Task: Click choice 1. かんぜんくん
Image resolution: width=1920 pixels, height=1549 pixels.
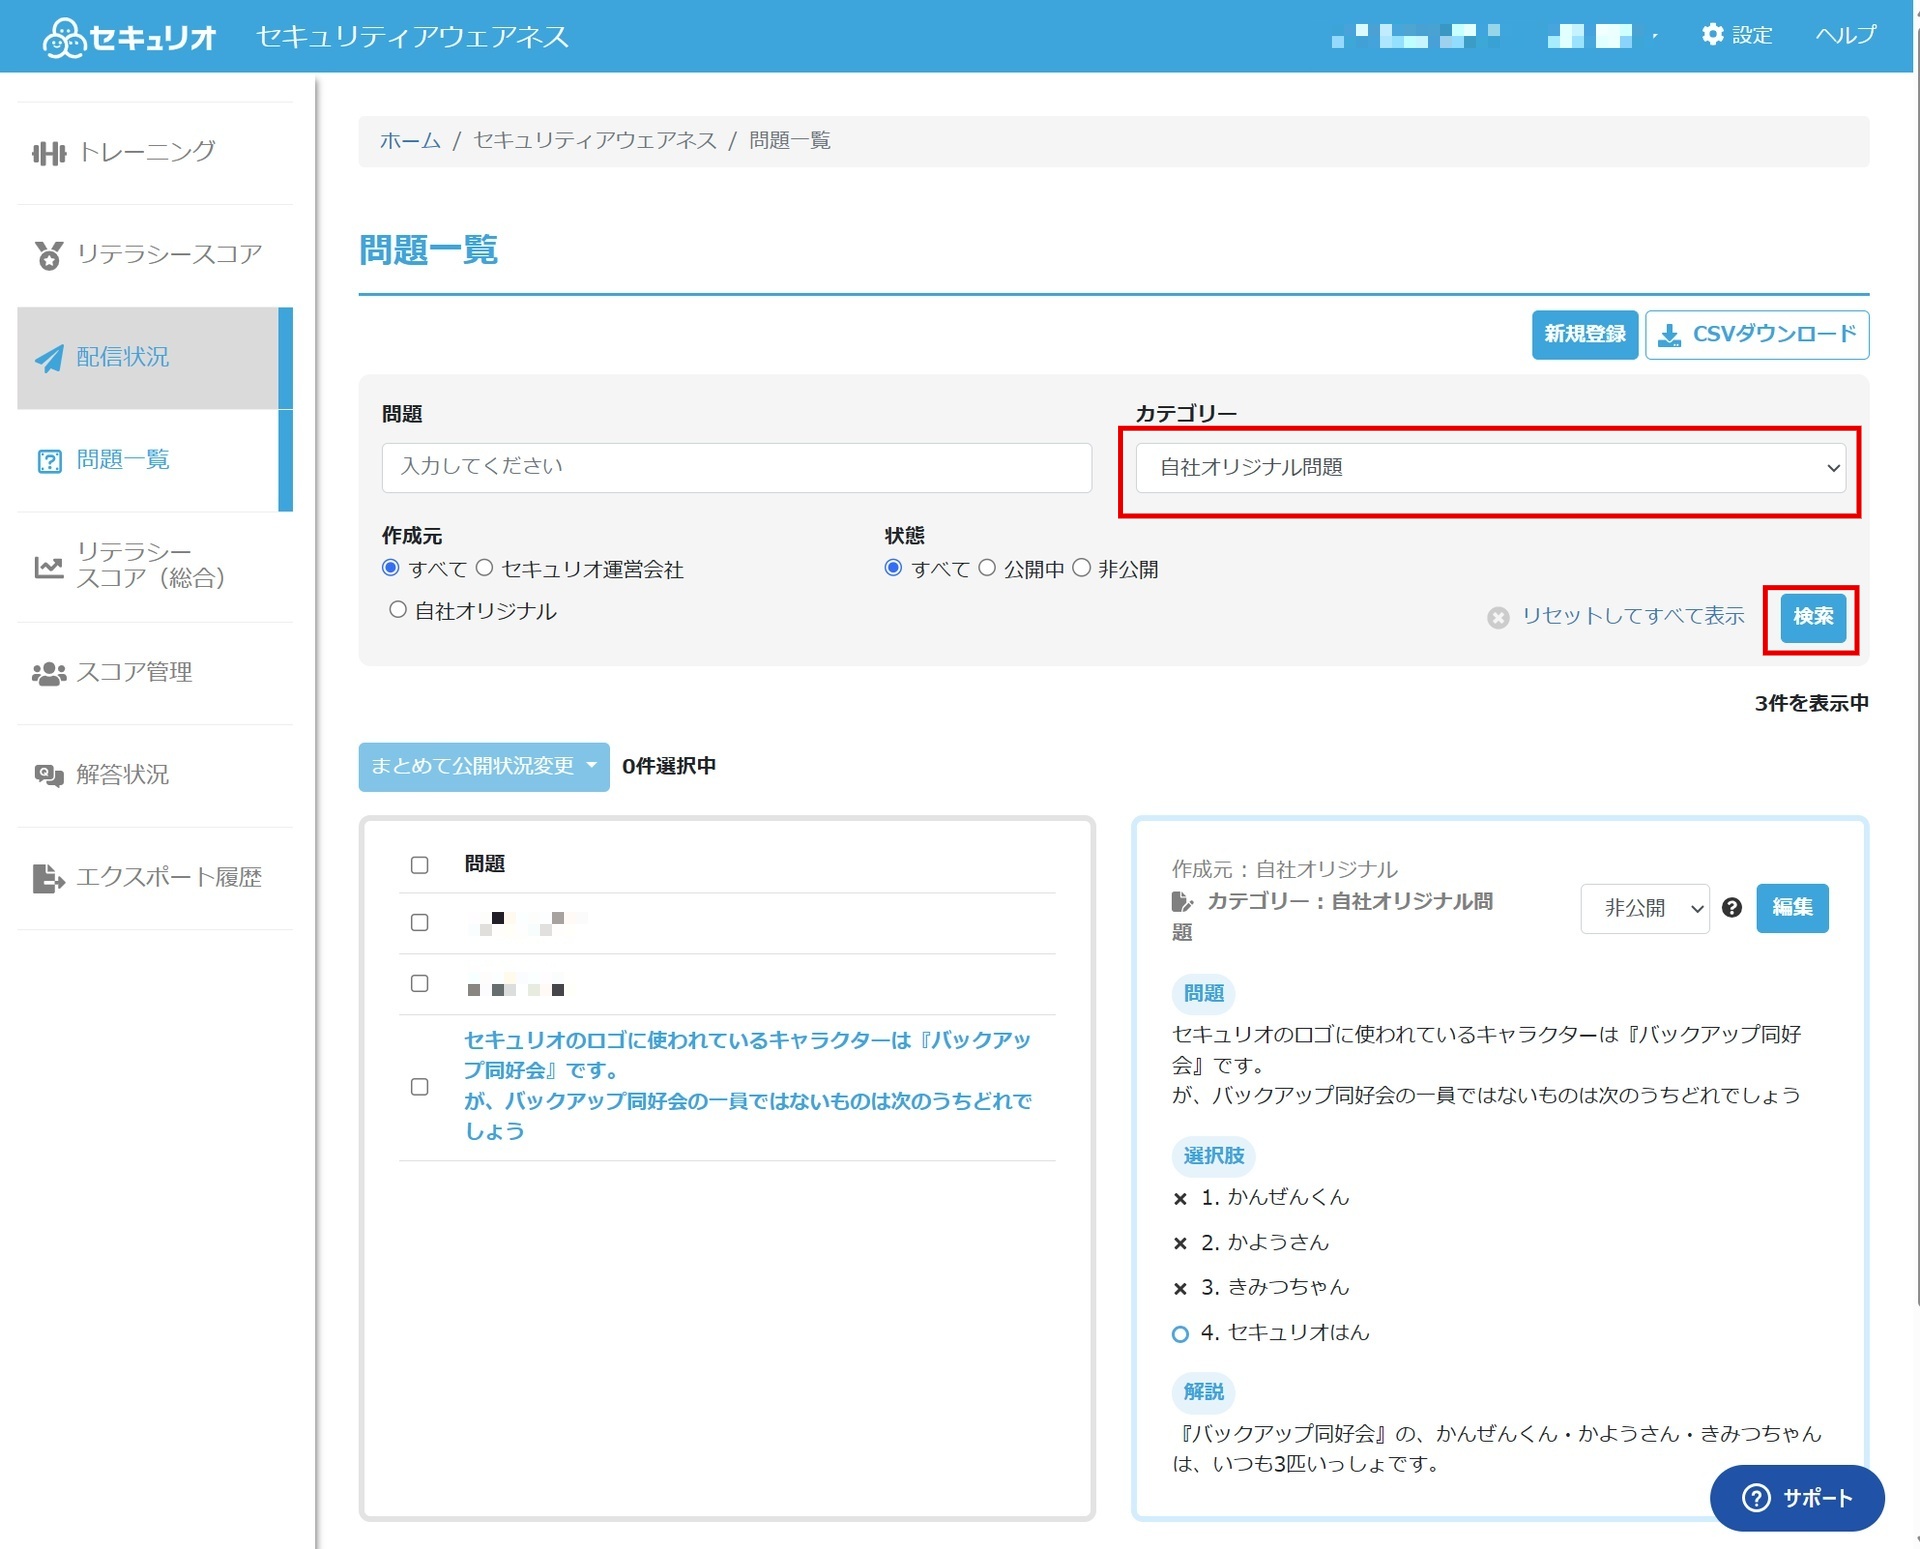Action: (x=1275, y=1198)
